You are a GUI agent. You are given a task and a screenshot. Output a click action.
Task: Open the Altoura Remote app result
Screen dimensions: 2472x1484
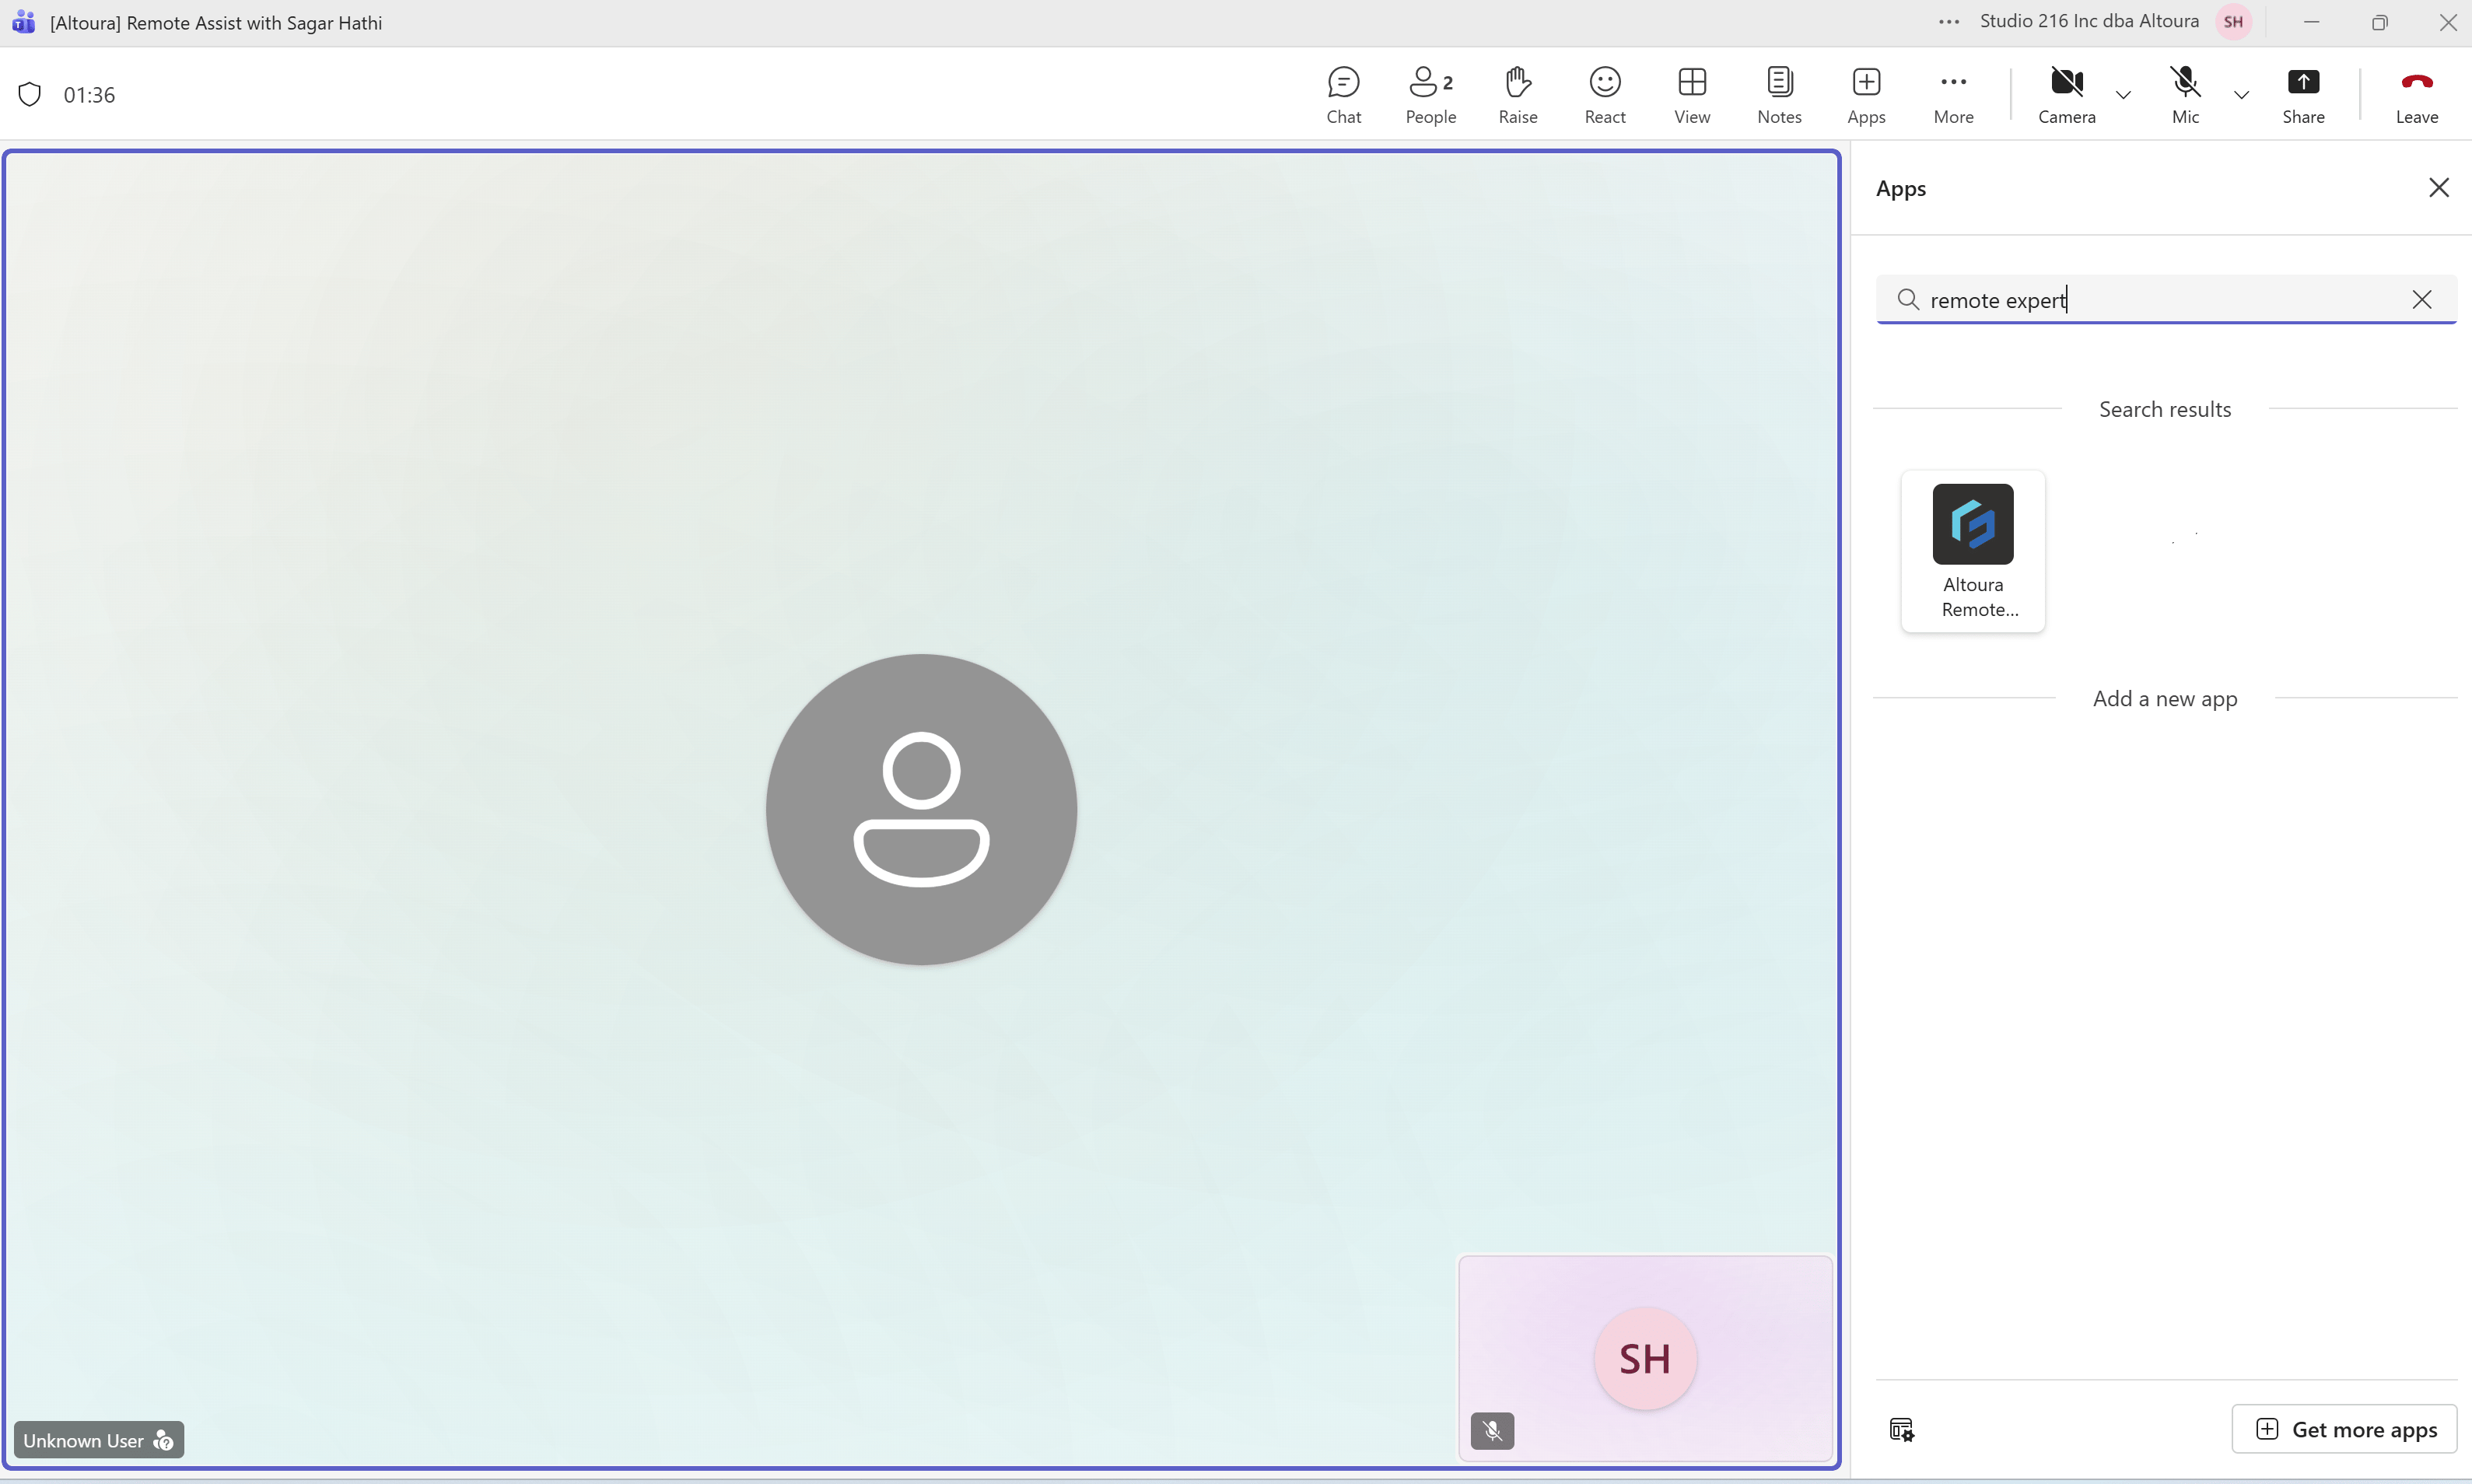[1972, 551]
